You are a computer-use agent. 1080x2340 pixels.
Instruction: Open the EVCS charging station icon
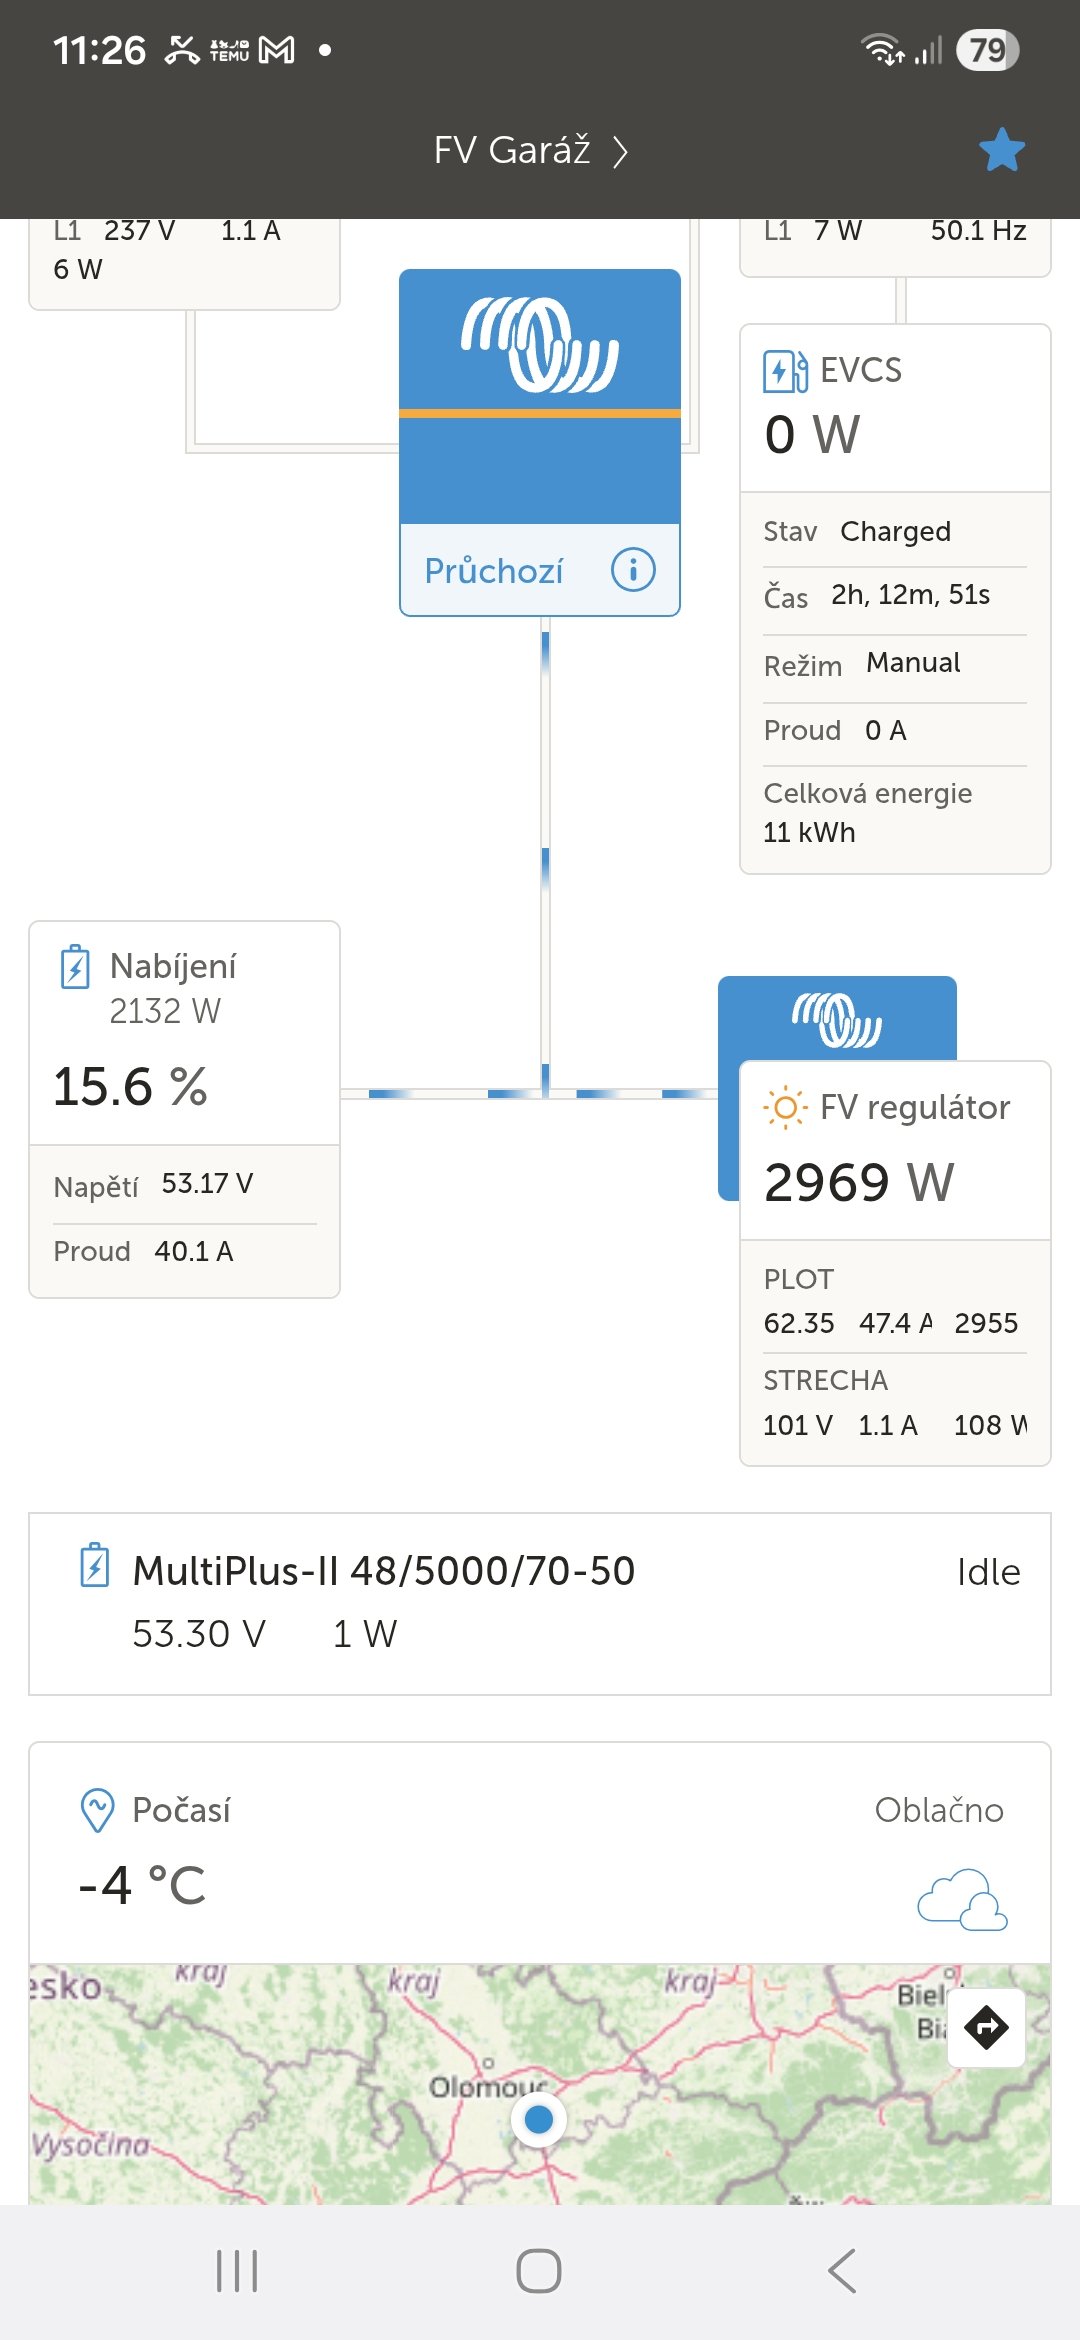[785, 371]
